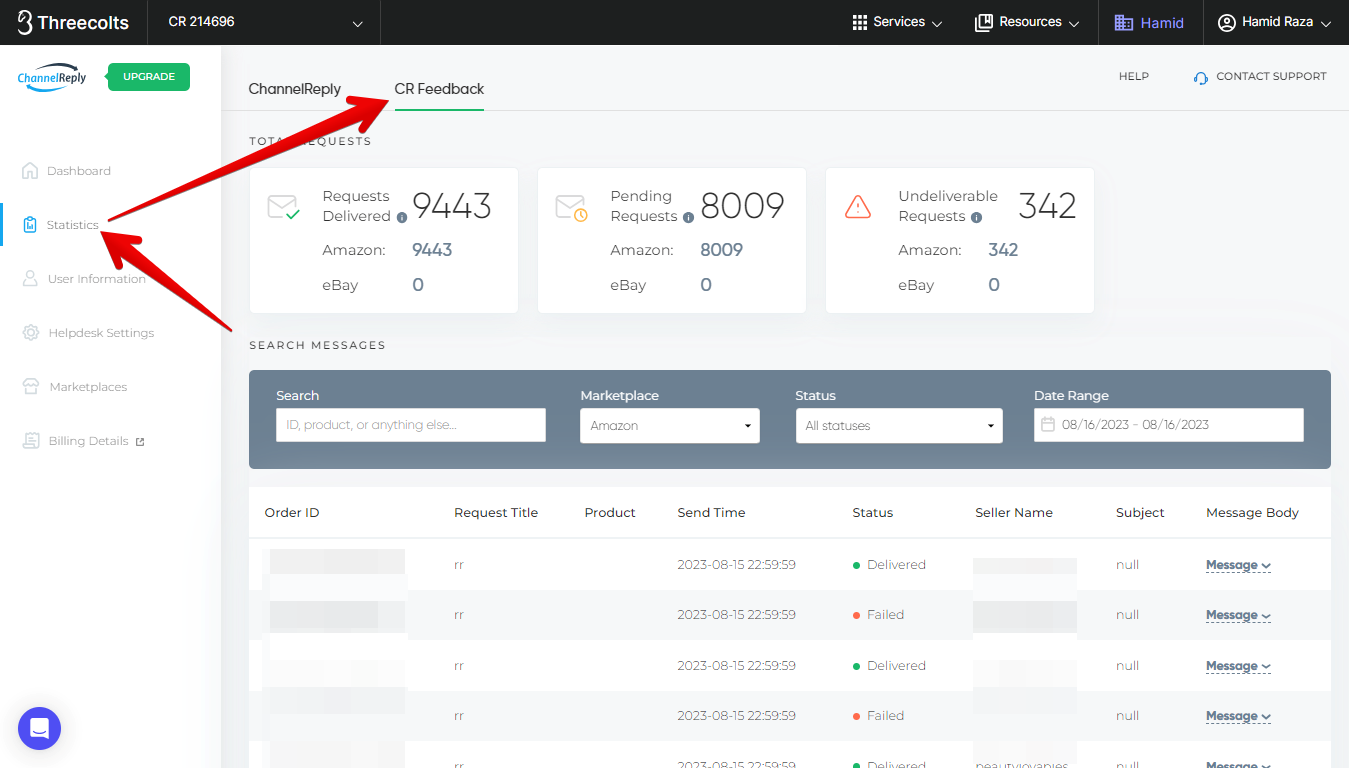Image resolution: width=1349 pixels, height=768 pixels.
Task: Expand the Resources dropdown
Action: (1074, 23)
